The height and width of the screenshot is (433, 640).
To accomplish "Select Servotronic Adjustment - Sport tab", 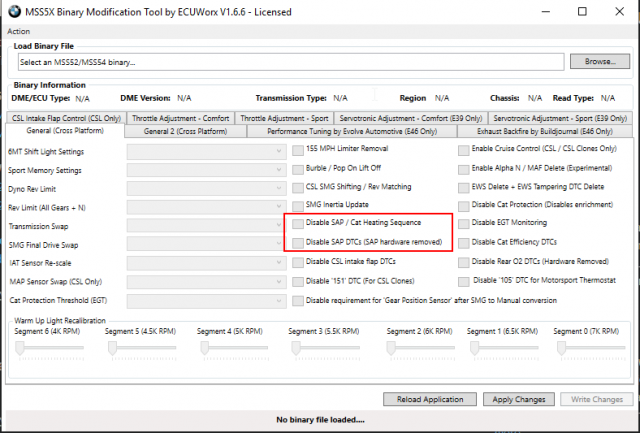I will coord(560,118).
